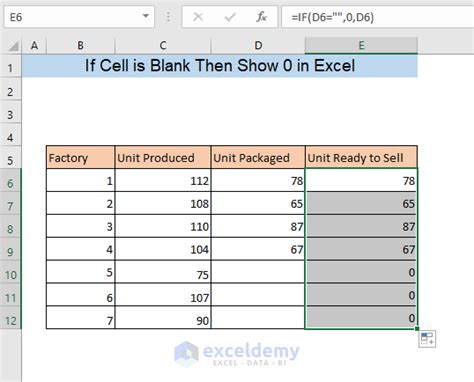Viewport: 474px width, 382px height.
Task: Select row 1 header
Action: click(11, 67)
